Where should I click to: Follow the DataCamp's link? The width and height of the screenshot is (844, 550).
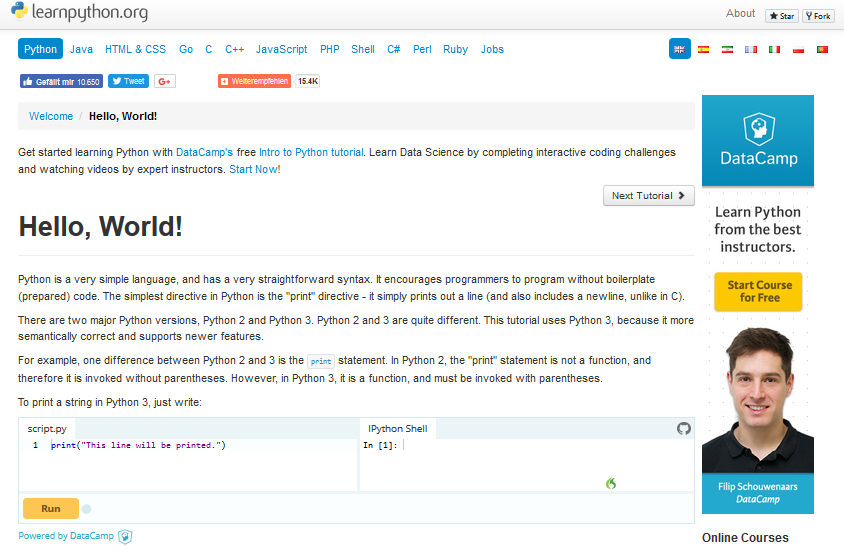(x=204, y=152)
